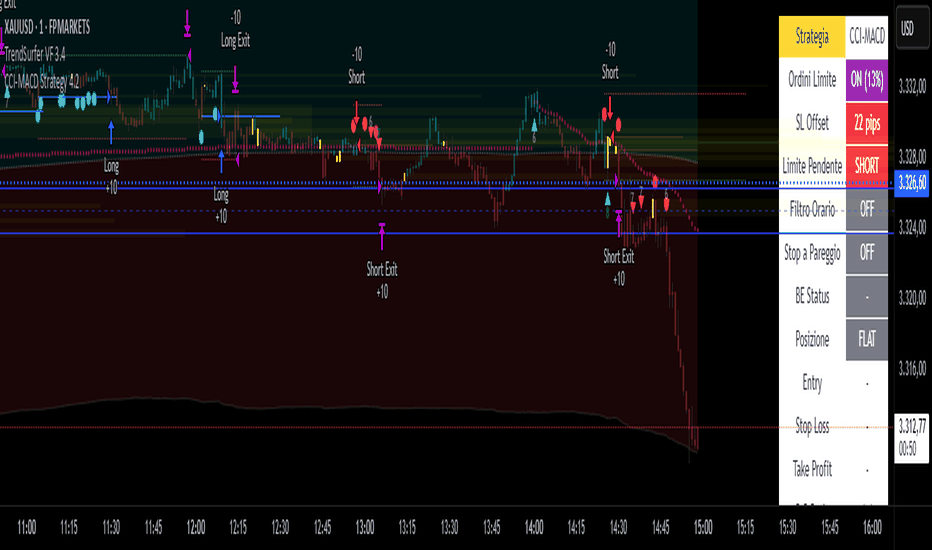Click the Posizione label
Screen dimensions: 932x550
click(812, 340)
